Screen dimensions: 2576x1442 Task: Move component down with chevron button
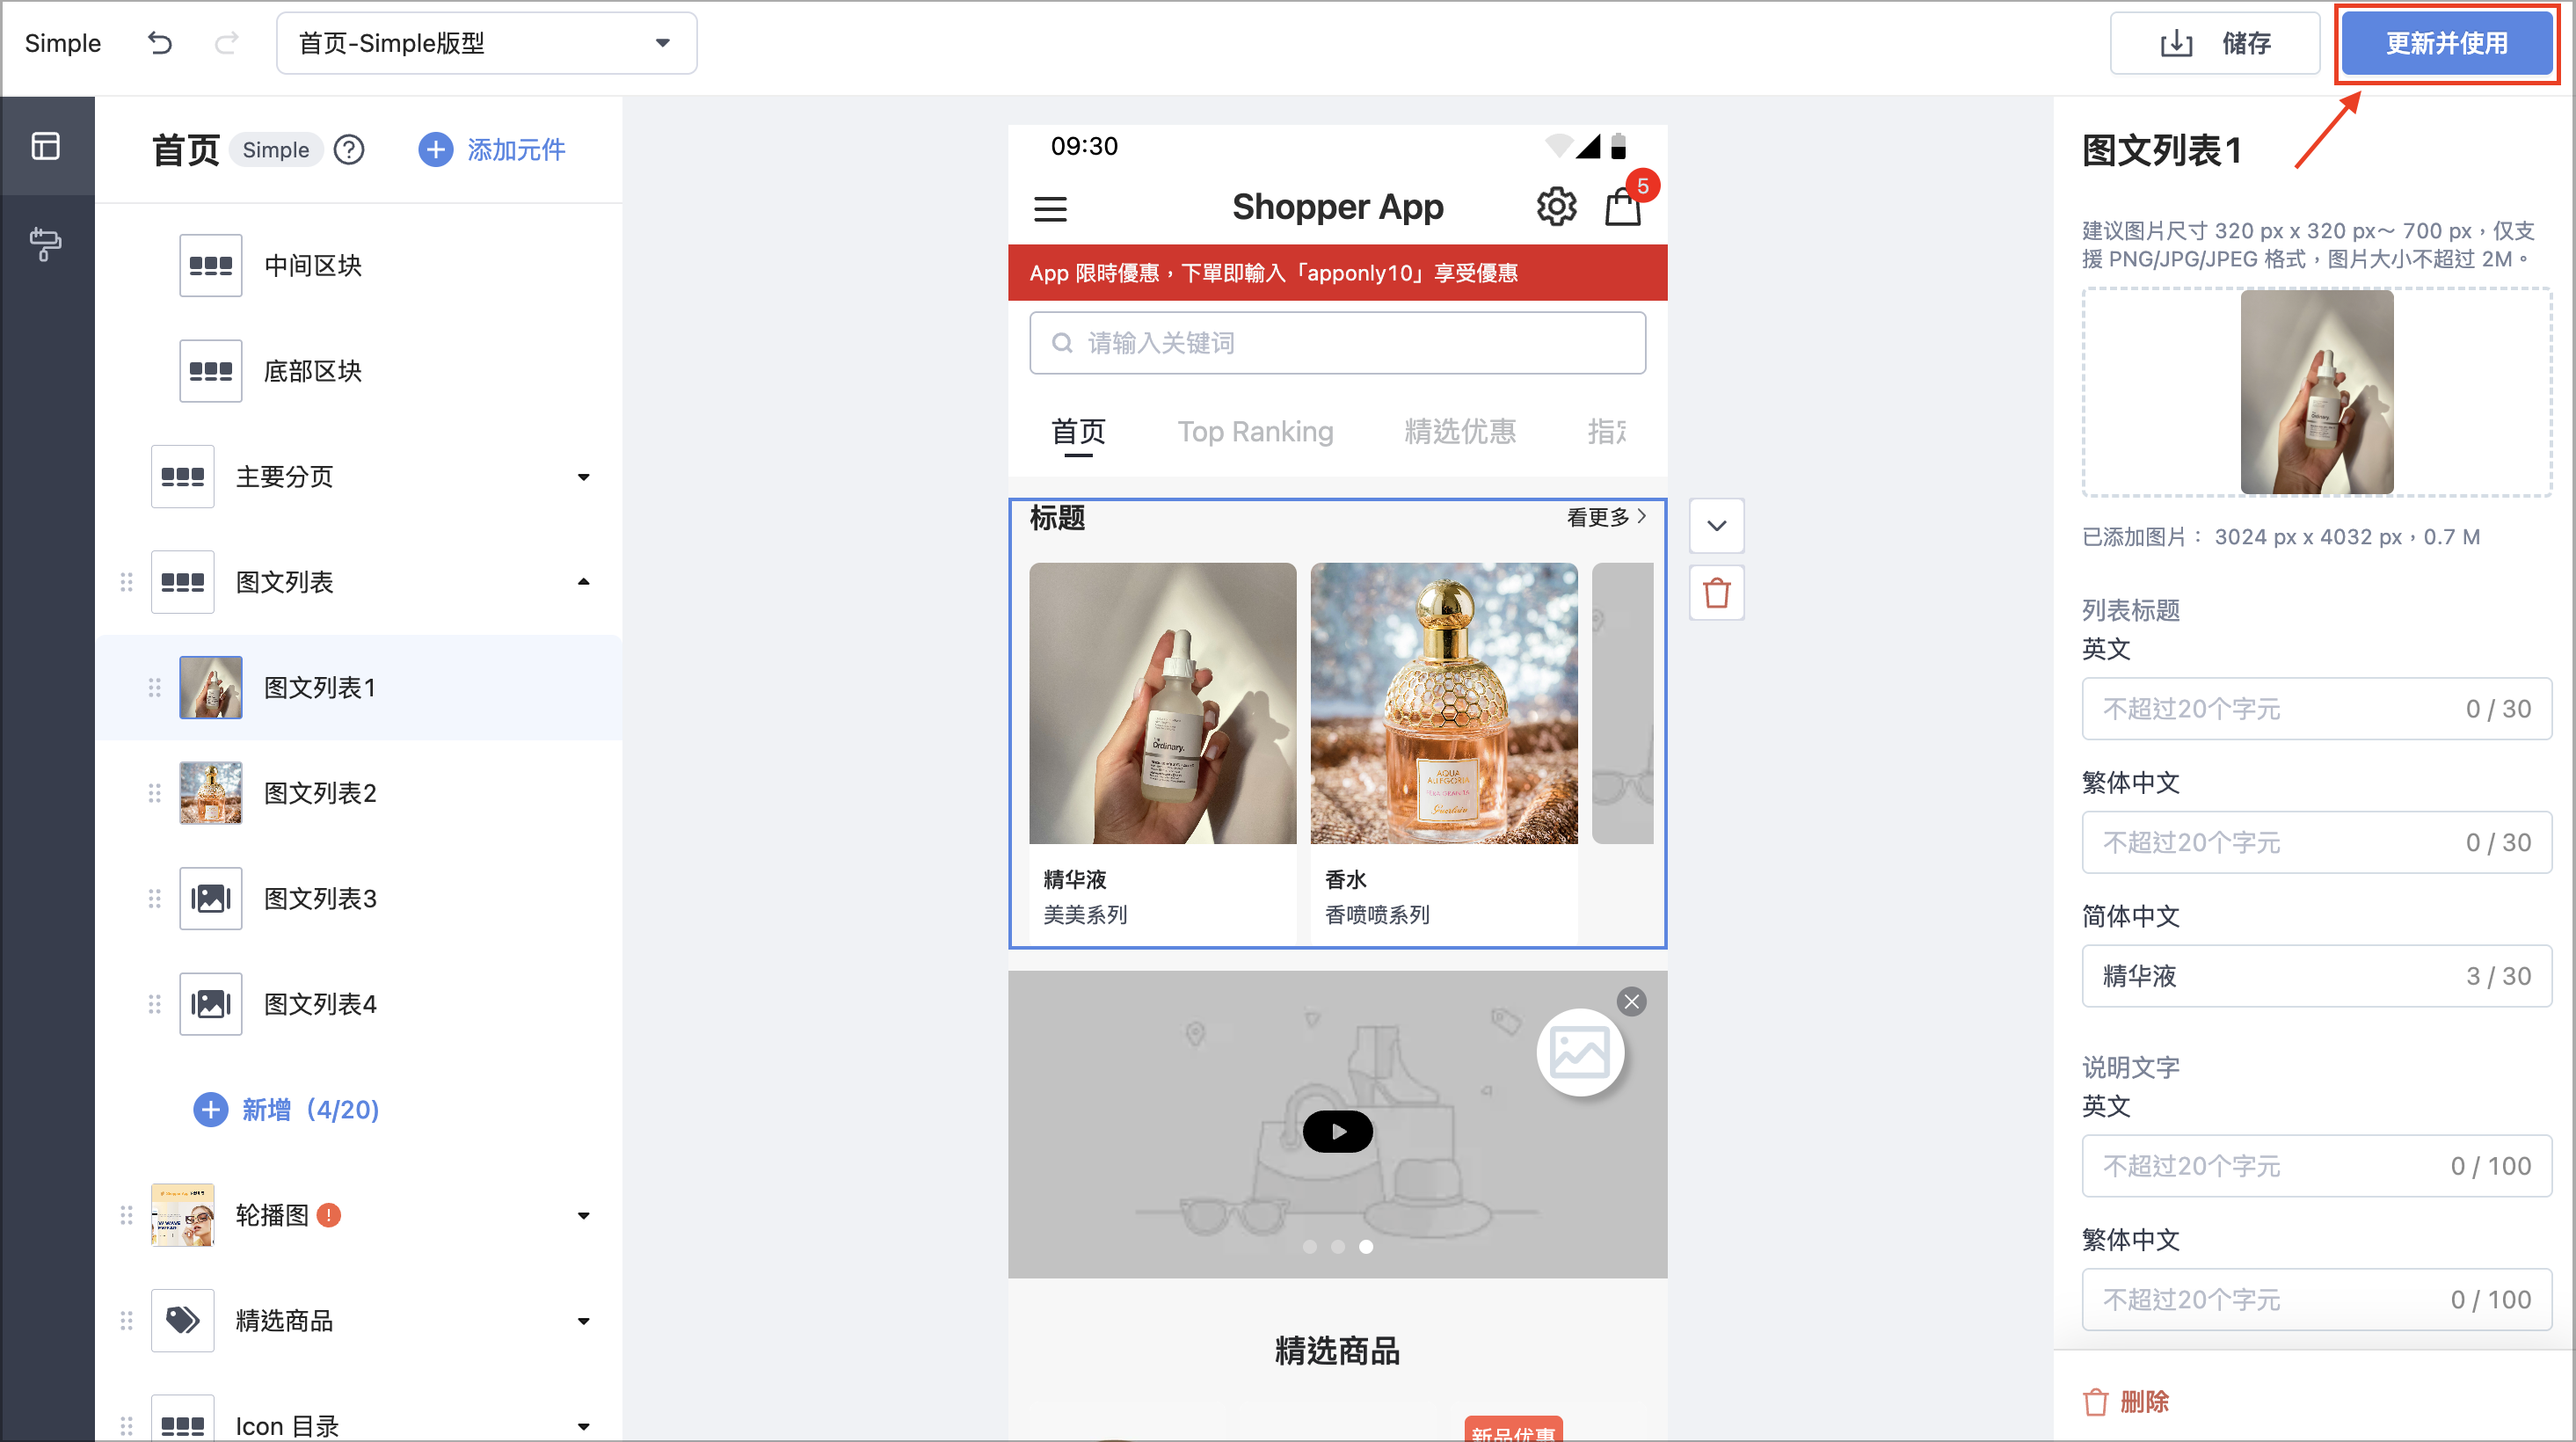pos(1717,525)
